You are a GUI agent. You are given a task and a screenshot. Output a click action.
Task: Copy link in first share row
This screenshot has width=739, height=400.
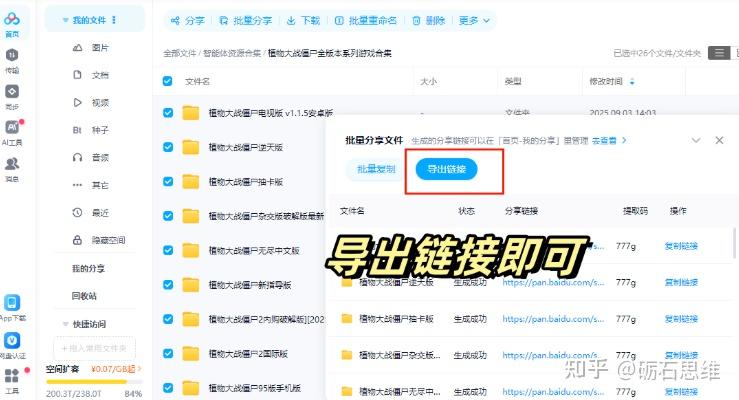[x=681, y=246]
